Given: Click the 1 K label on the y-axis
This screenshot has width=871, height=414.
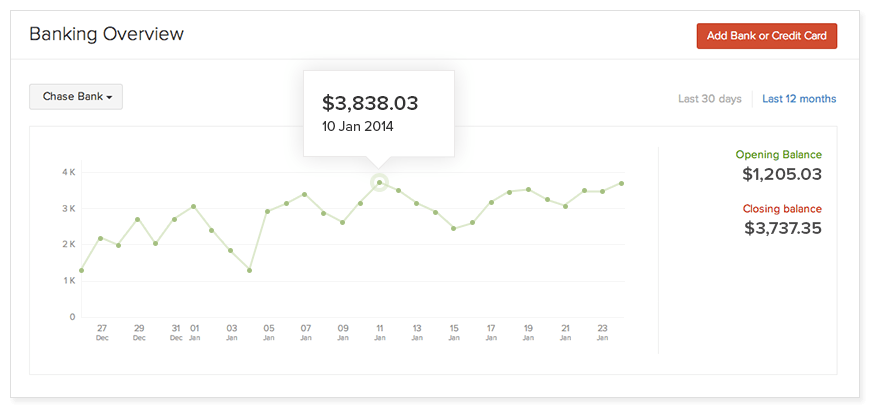Looking at the screenshot, I should (68, 281).
